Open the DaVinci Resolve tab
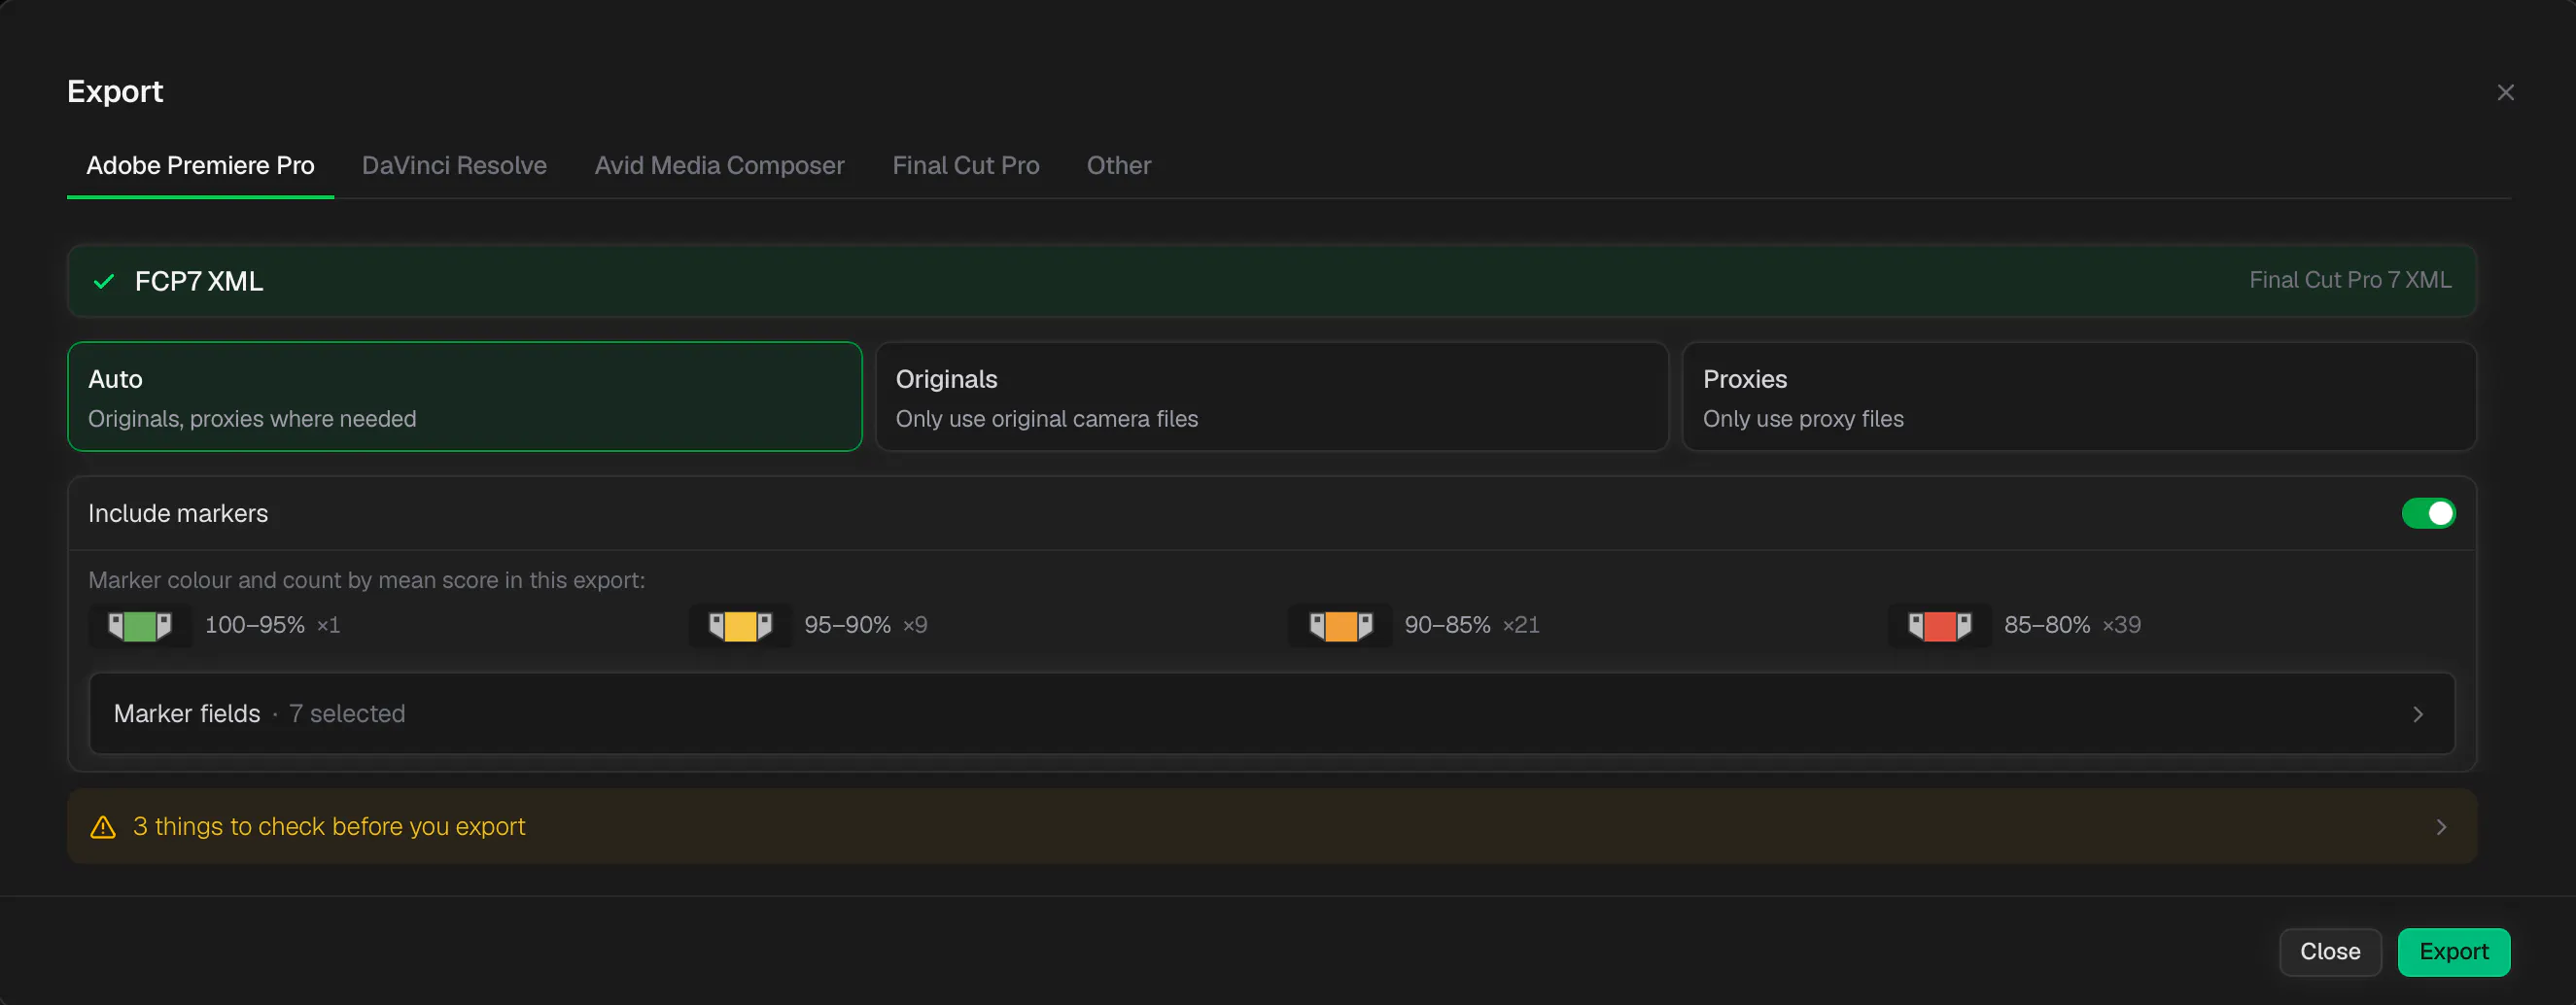 click(x=454, y=165)
